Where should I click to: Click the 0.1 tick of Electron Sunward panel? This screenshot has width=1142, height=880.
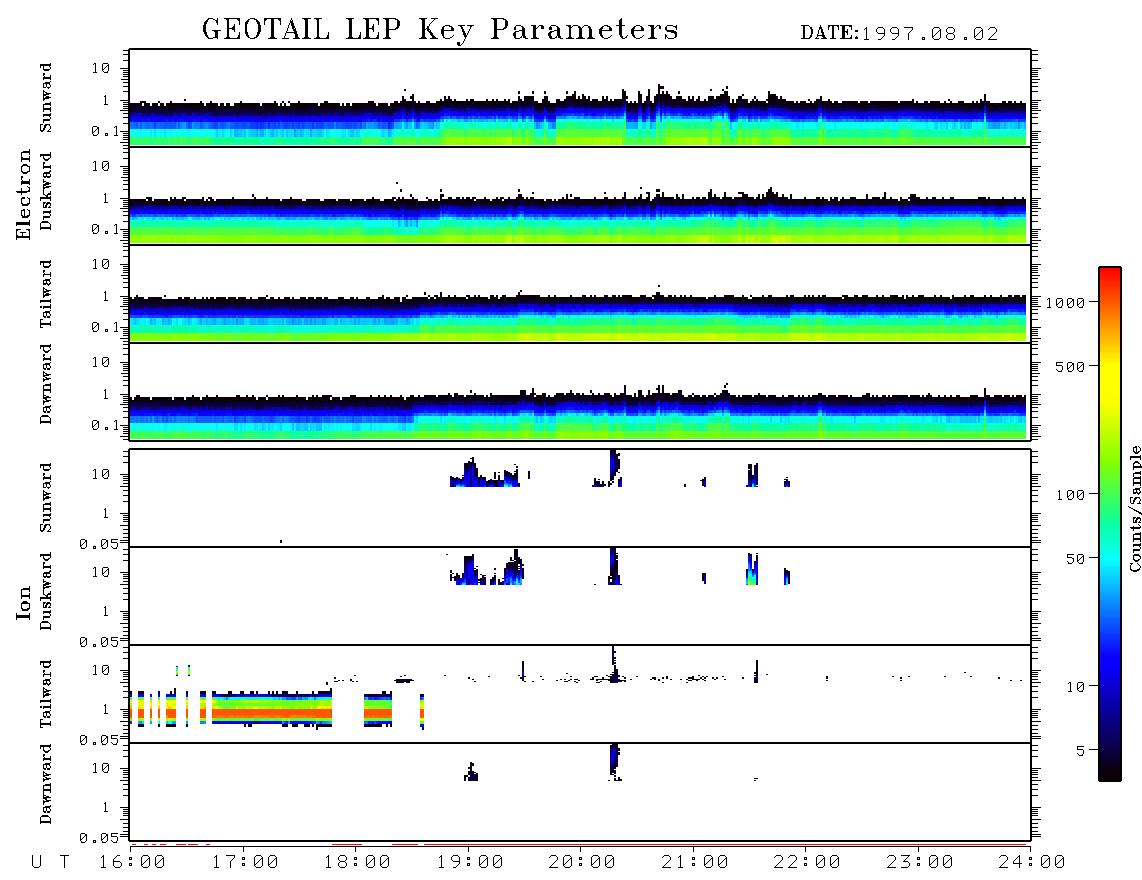(104, 132)
